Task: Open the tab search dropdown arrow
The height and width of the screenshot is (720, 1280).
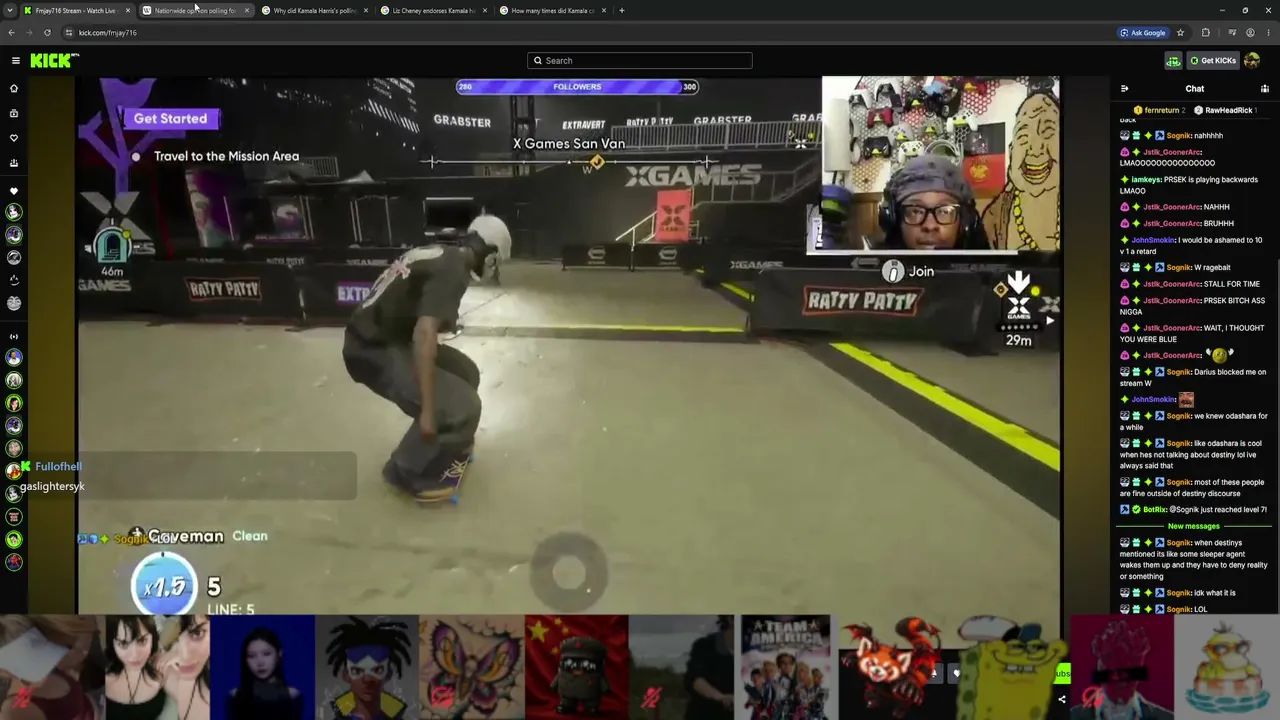Action: pyautogui.click(x=9, y=11)
